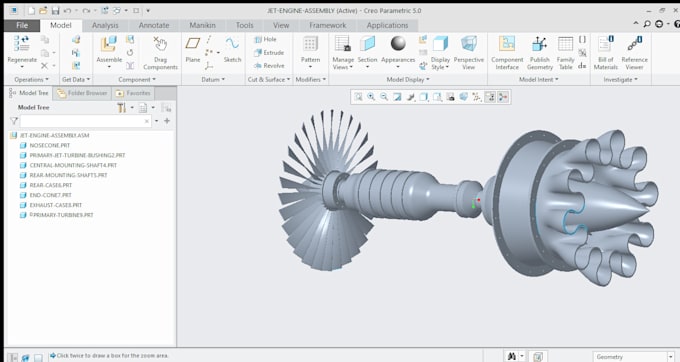Expand the Operations group menu

pos(31,80)
